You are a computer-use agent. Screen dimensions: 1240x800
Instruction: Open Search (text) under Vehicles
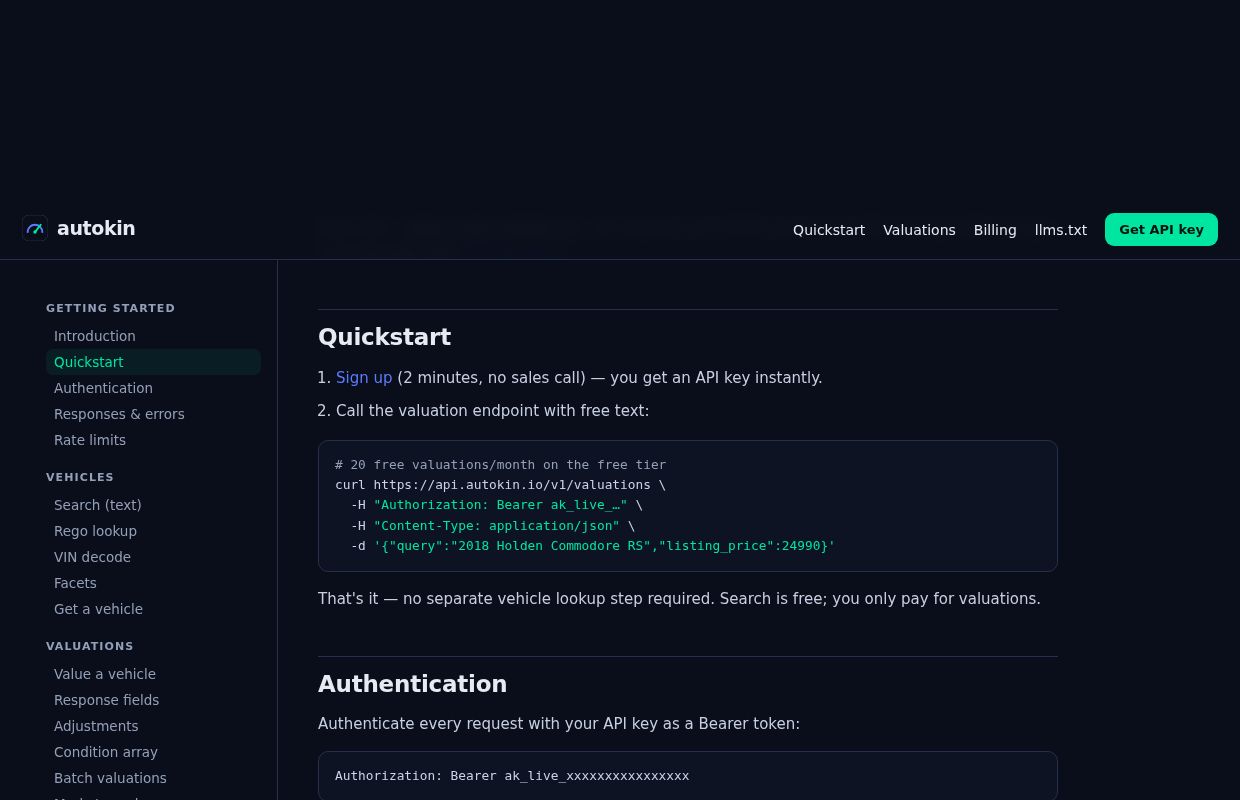tap(153, 505)
